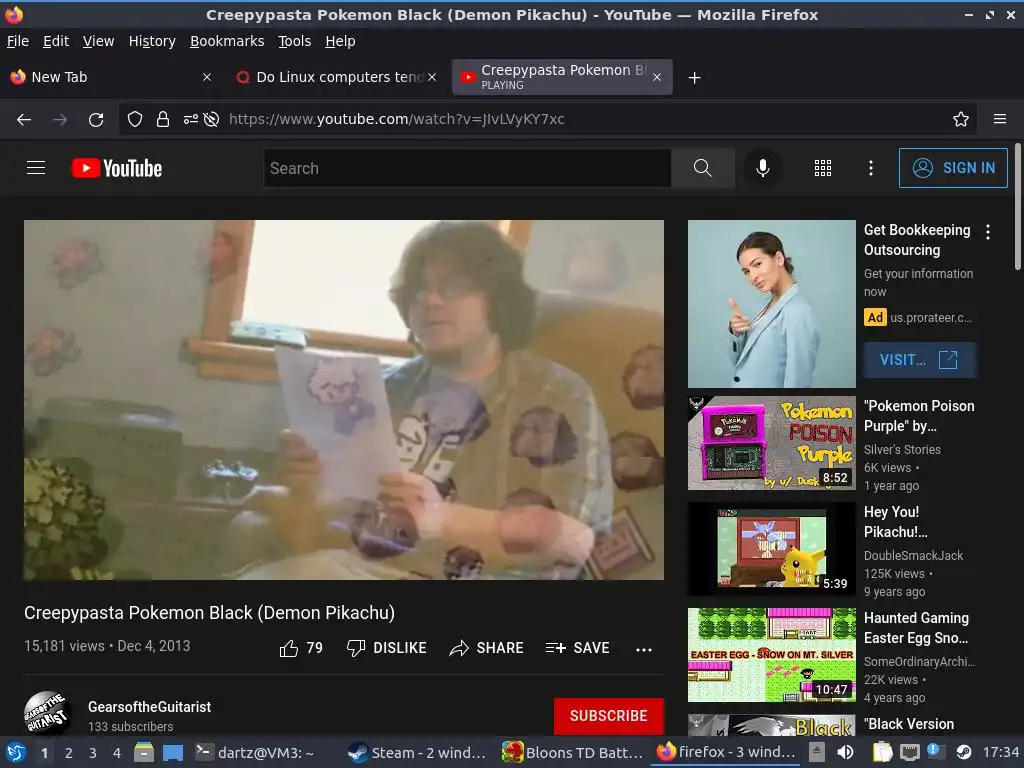The width and height of the screenshot is (1024, 768).
Task: Open Bloons TD Battles in taskbar
Action: pos(573,752)
